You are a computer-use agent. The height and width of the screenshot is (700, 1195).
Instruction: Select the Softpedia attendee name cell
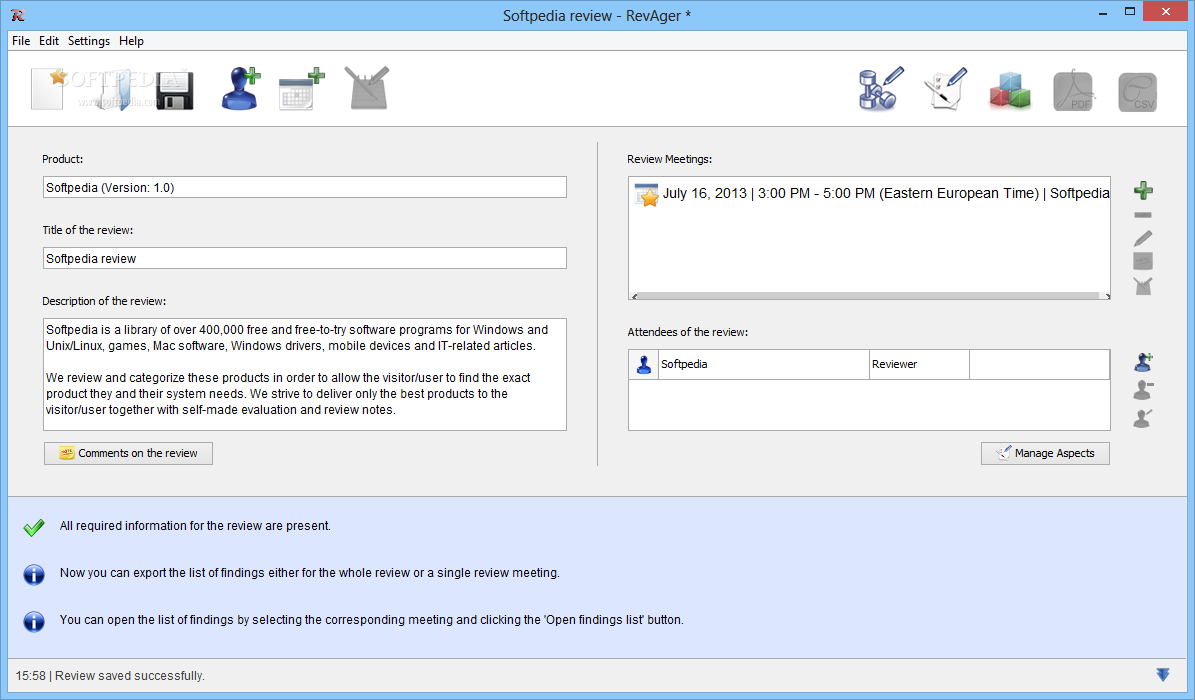click(764, 364)
